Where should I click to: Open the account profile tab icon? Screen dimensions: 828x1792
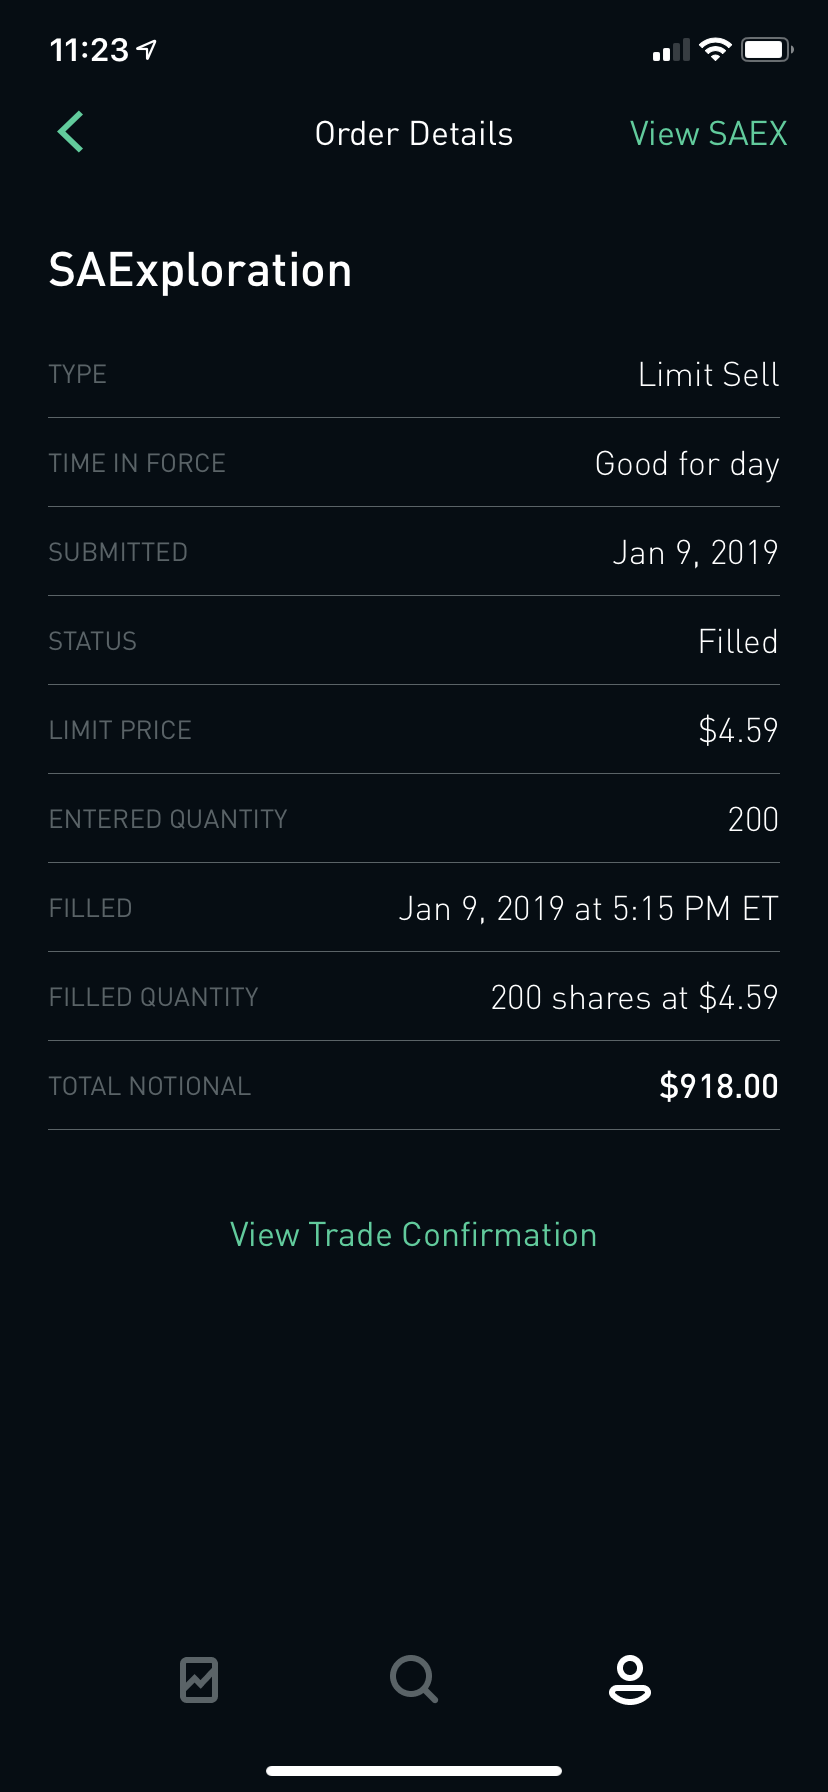tap(629, 1679)
